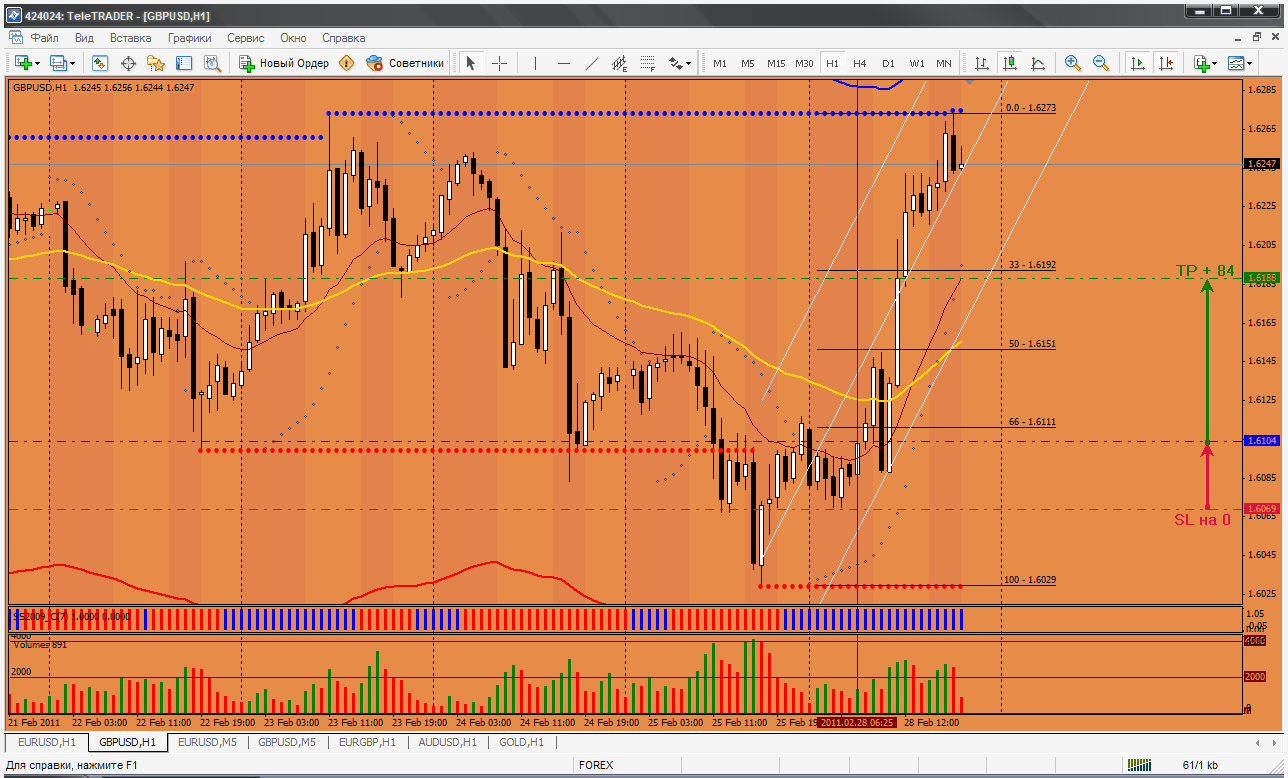Switch to GBPUSD,M5 chart tab
The width and height of the screenshot is (1288, 778).
tap(287, 742)
